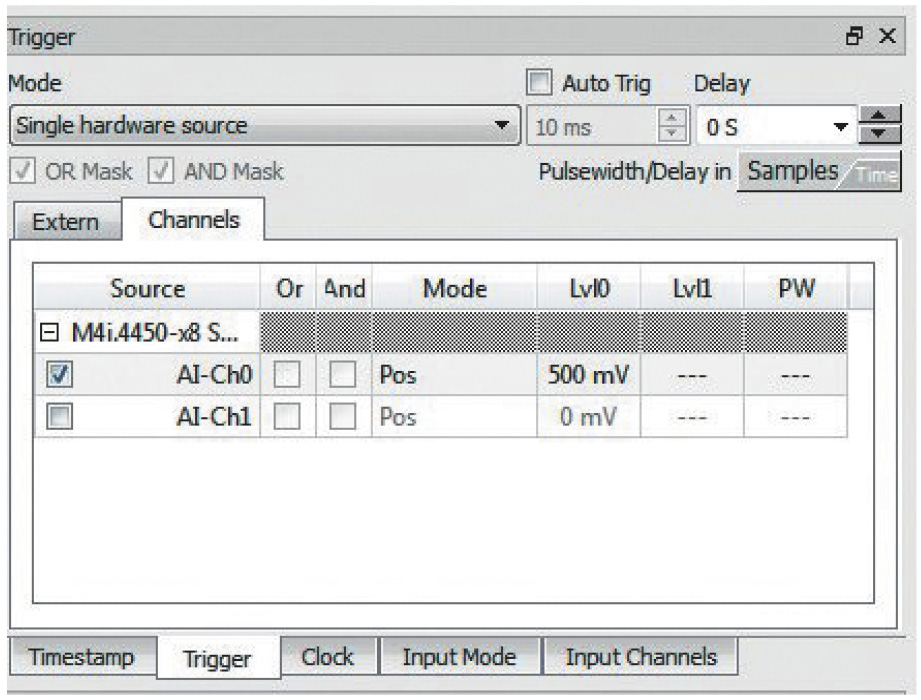Uncheck the AI-Ch0 source checkbox
Viewport: 921px width, 700px height.
click(59, 375)
